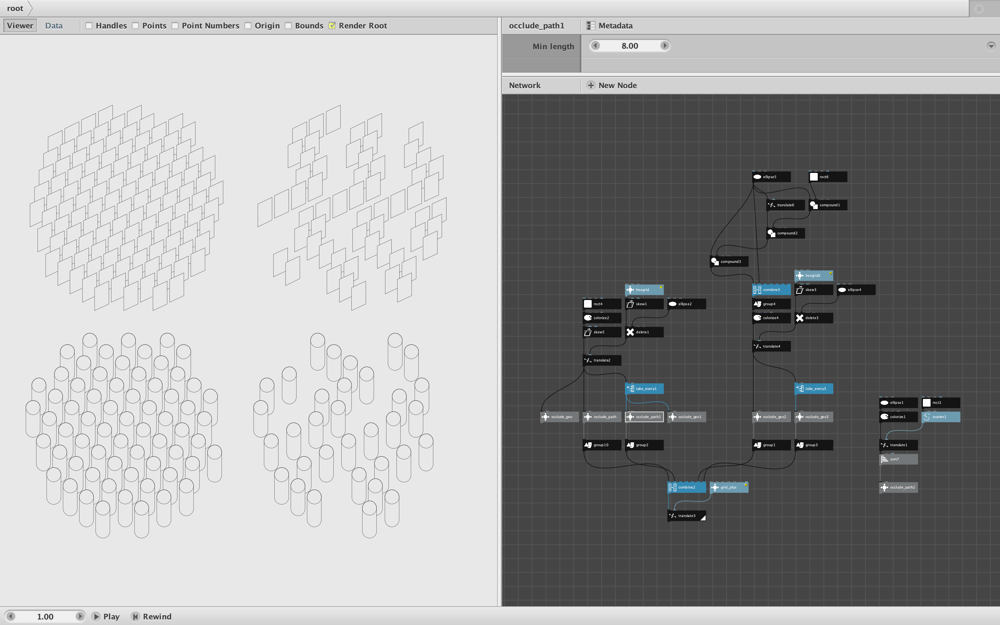This screenshot has width=1000, height=625.
Task: Select the hexgrid node icon
Action: [630, 290]
